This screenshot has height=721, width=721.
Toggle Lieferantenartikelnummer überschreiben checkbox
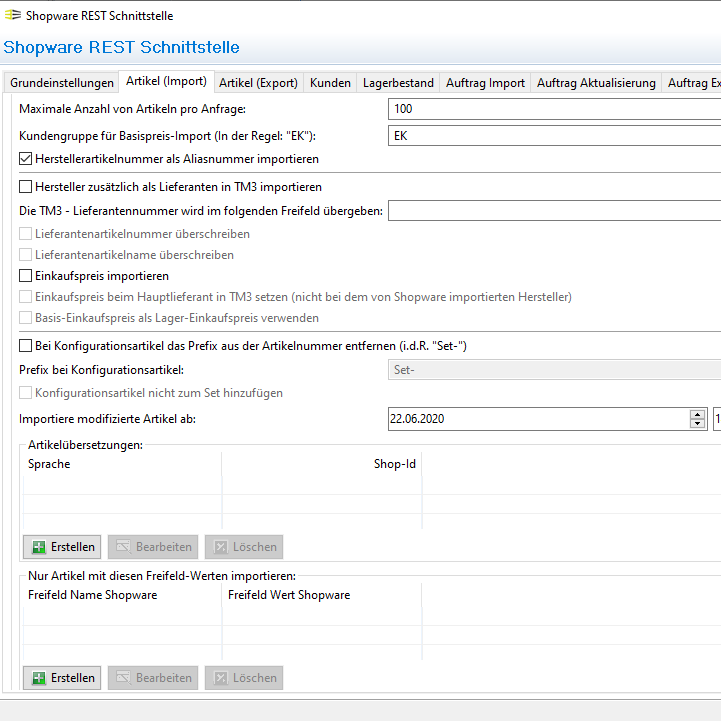(25, 234)
